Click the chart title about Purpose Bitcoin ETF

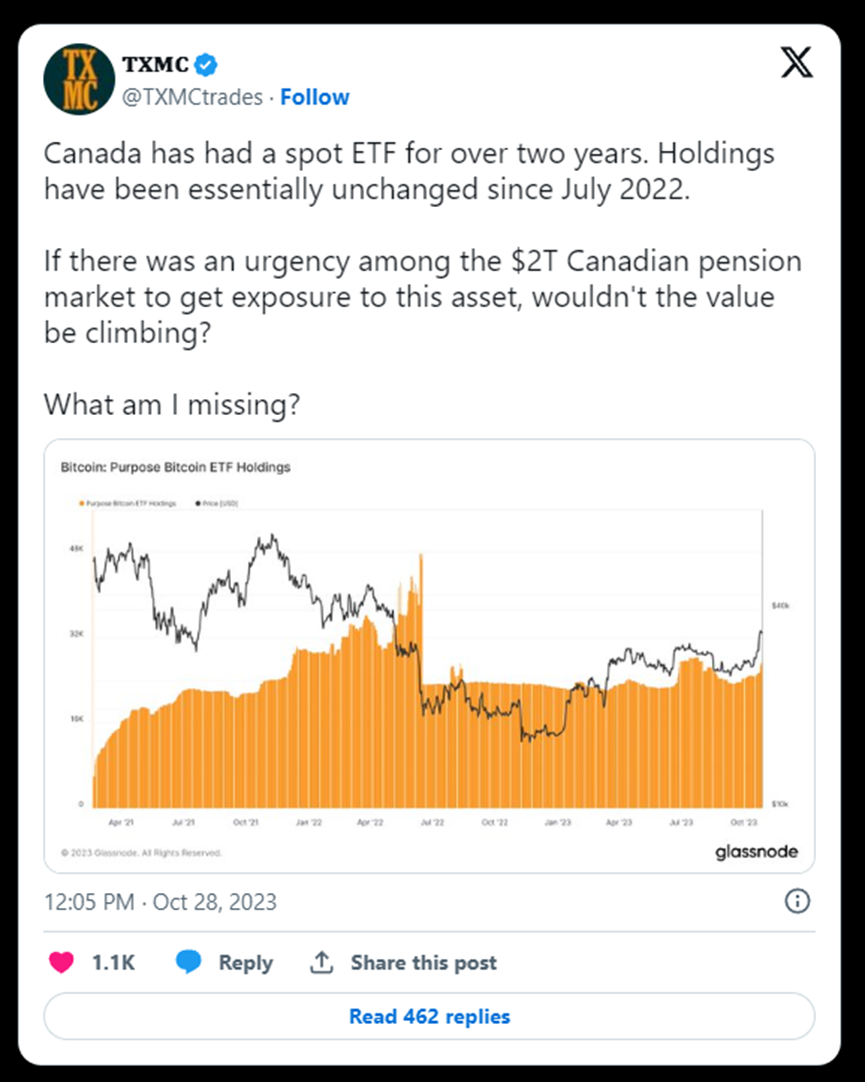tap(175, 467)
